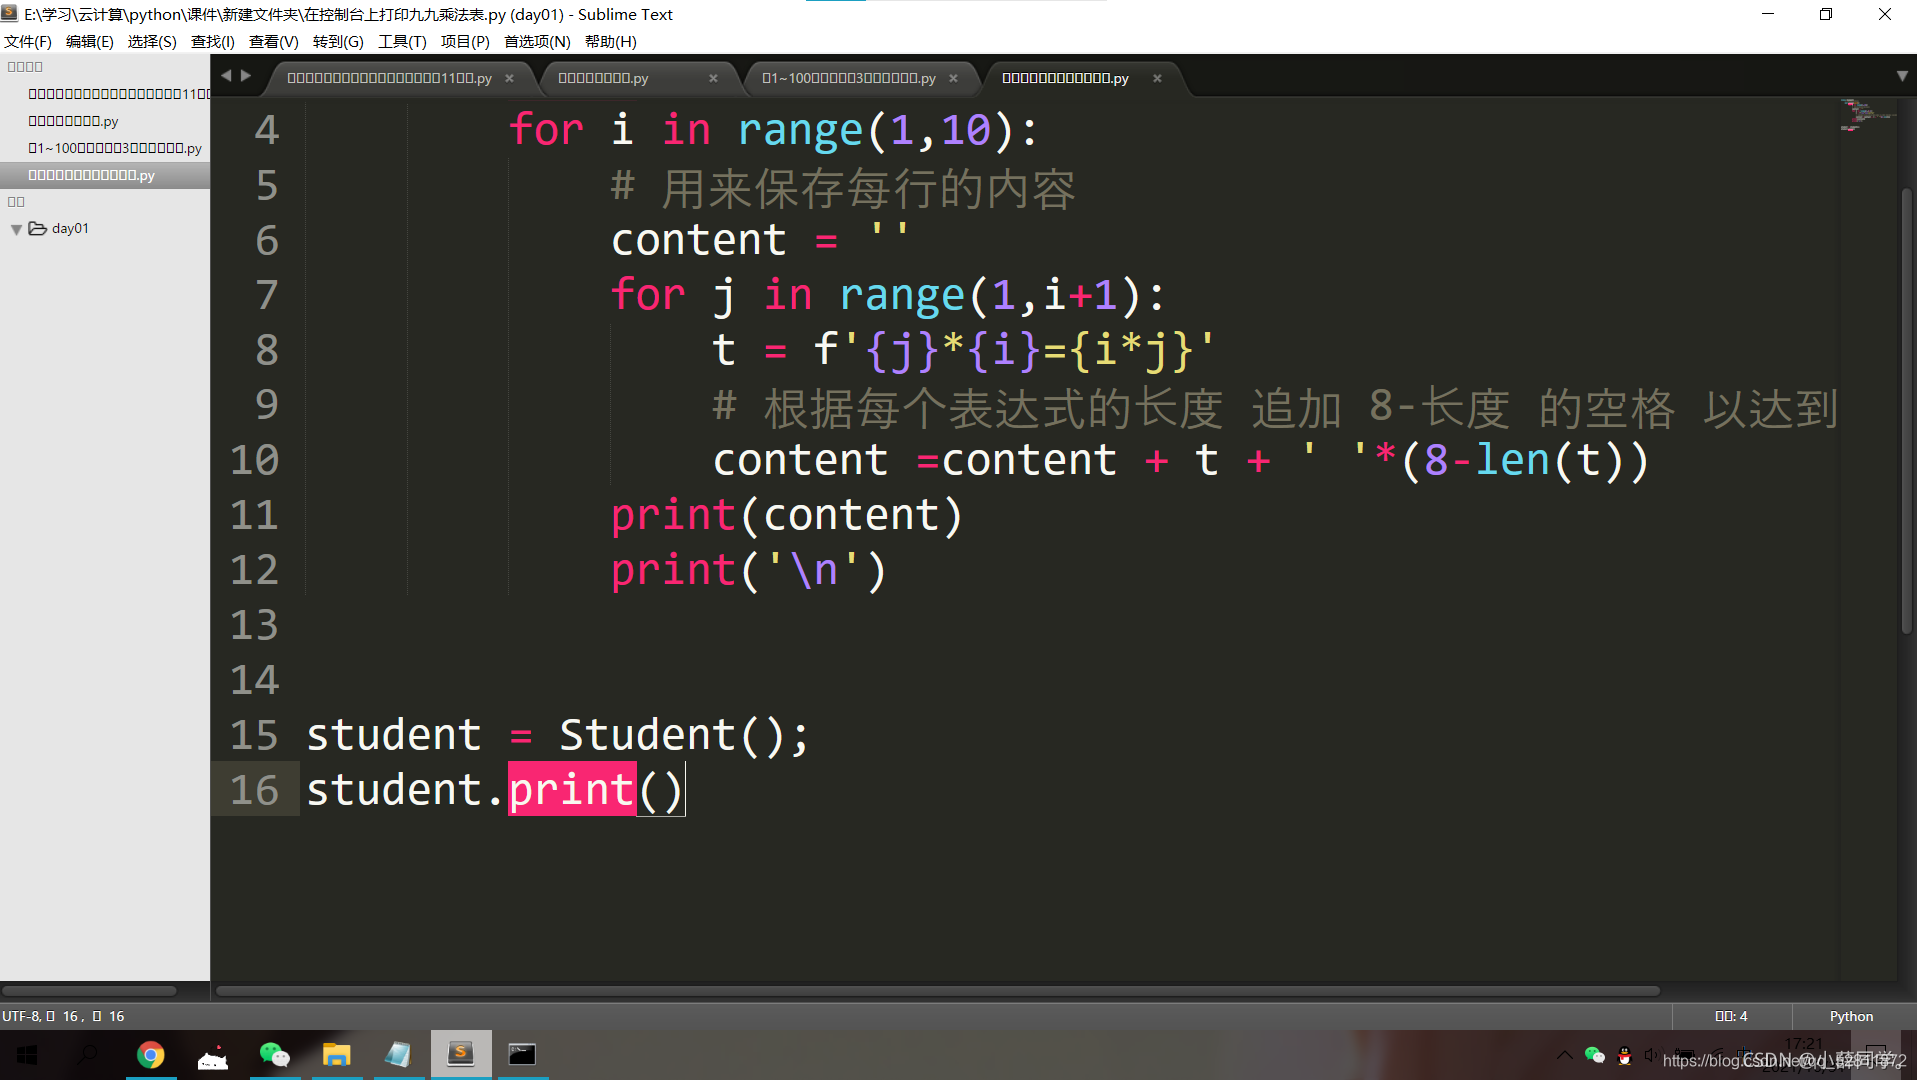The height and width of the screenshot is (1080, 1917).
Task: Switch to the second tab beside the 1100.py tab
Action: (x=603, y=78)
